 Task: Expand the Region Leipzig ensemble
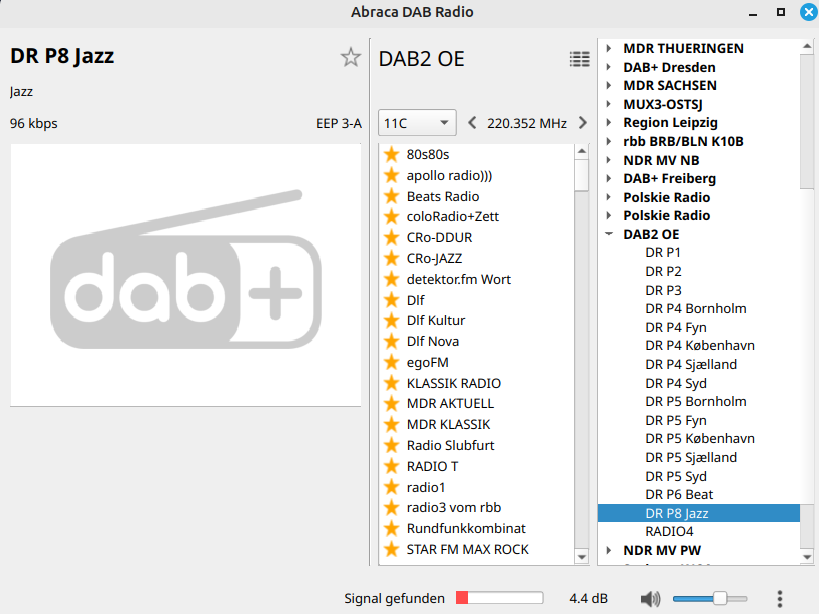pos(609,123)
